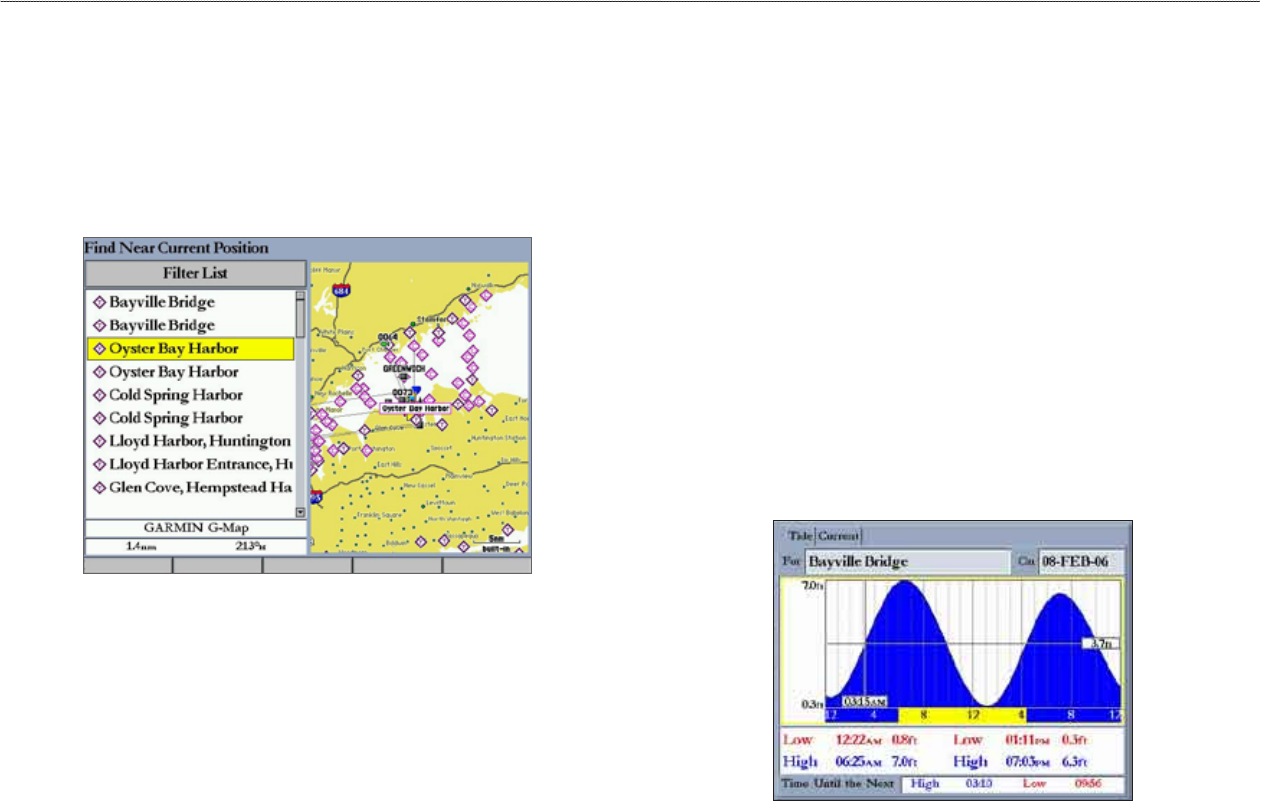Viewport: 1261px width, 801px height.
Task: Click the 7.0ft maximum axis label
Action: click(x=811, y=586)
